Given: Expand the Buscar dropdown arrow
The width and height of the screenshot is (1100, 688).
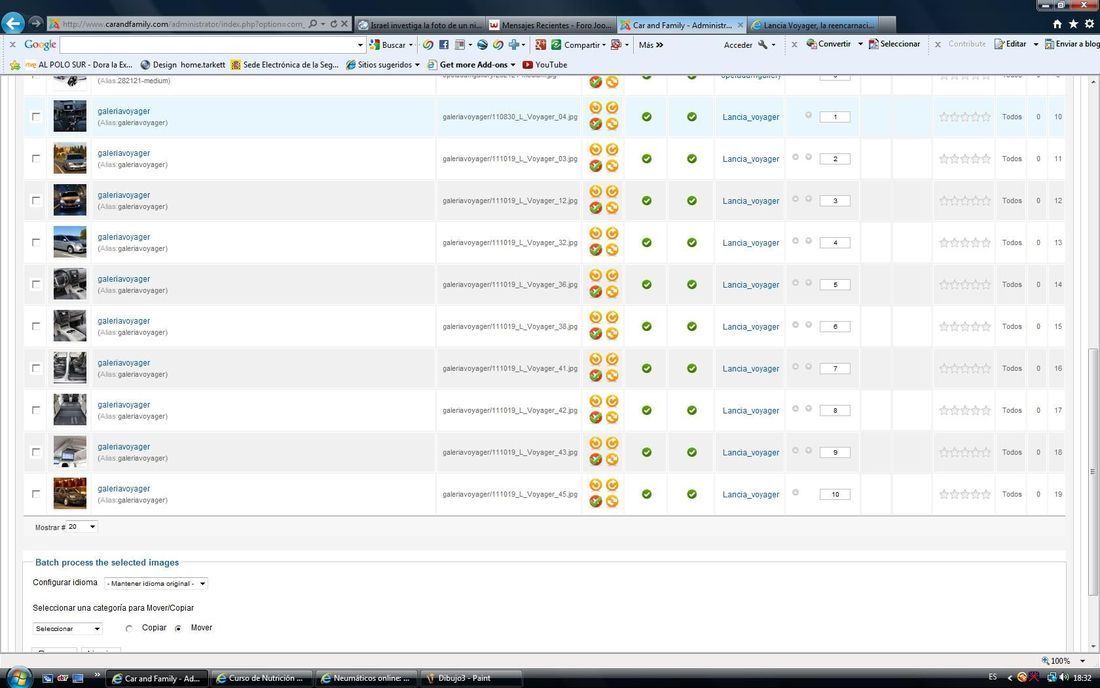Looking at the screenshot, I should click(x=410, y=45).
